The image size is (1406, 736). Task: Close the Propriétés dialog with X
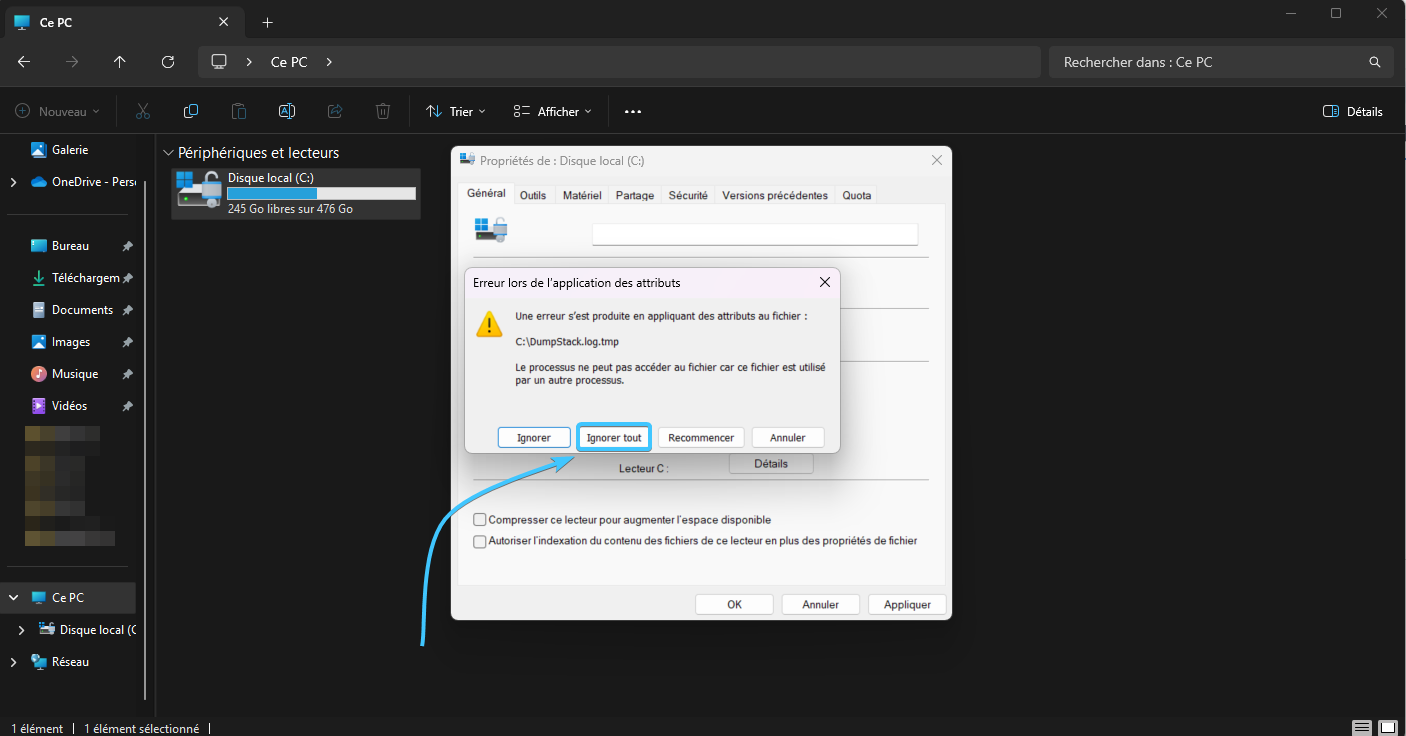(937, 160)
